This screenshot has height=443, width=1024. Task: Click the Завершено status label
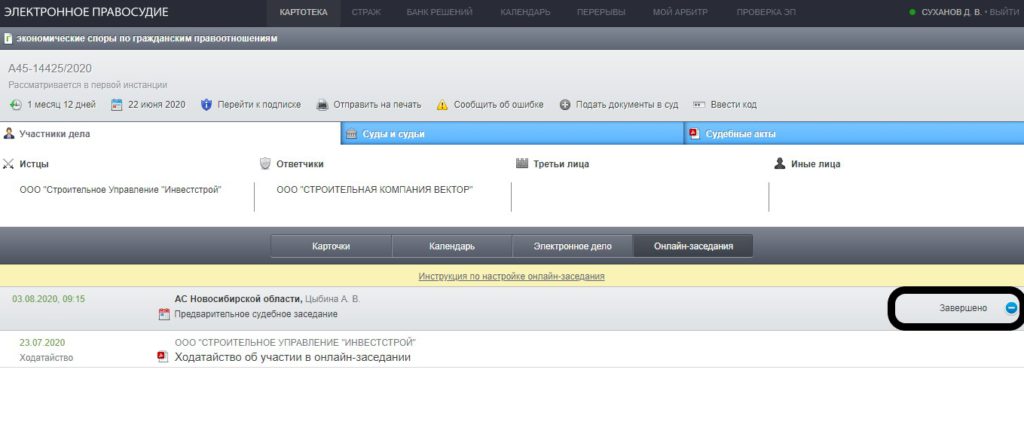963,308
